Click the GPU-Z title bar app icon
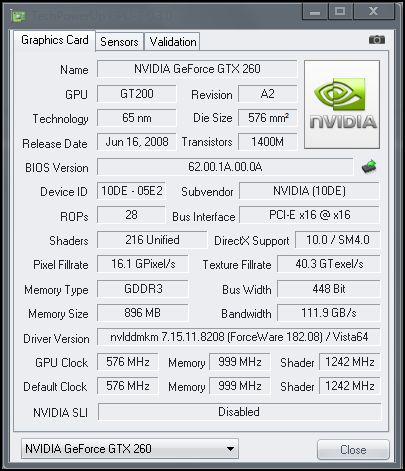 [18, 15]
